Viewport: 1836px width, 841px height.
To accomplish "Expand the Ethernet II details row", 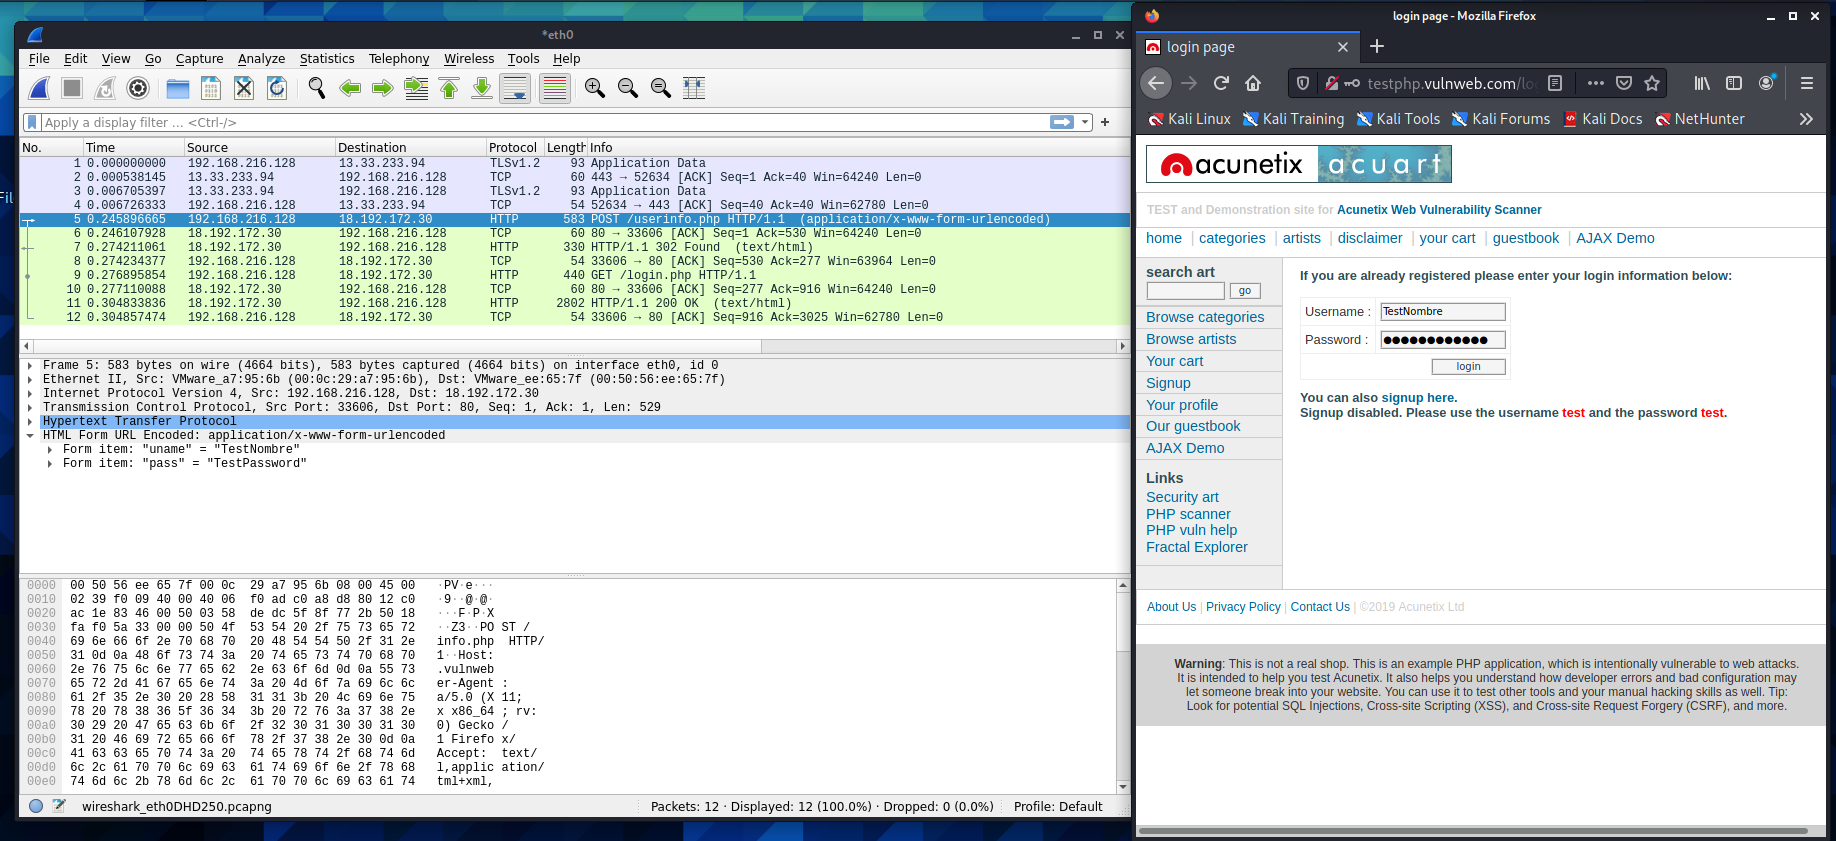I will 30,379.
